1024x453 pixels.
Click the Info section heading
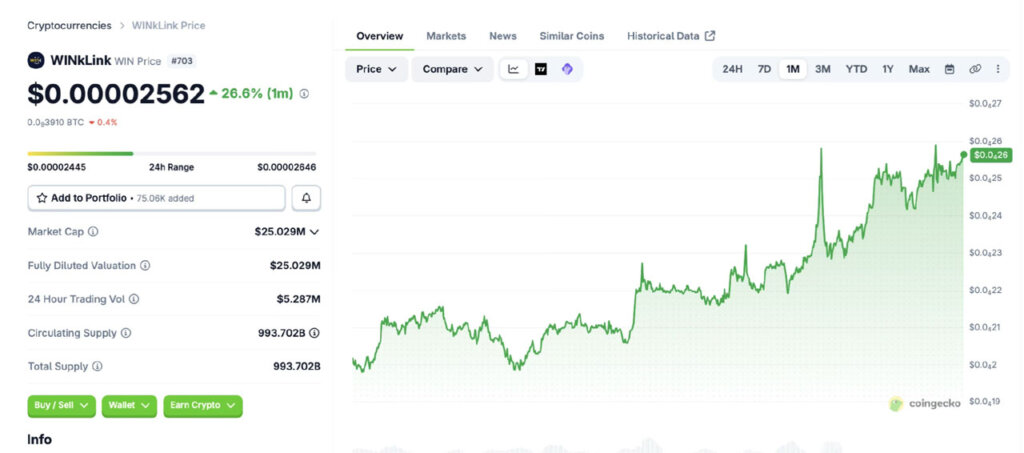click(39, 439)
